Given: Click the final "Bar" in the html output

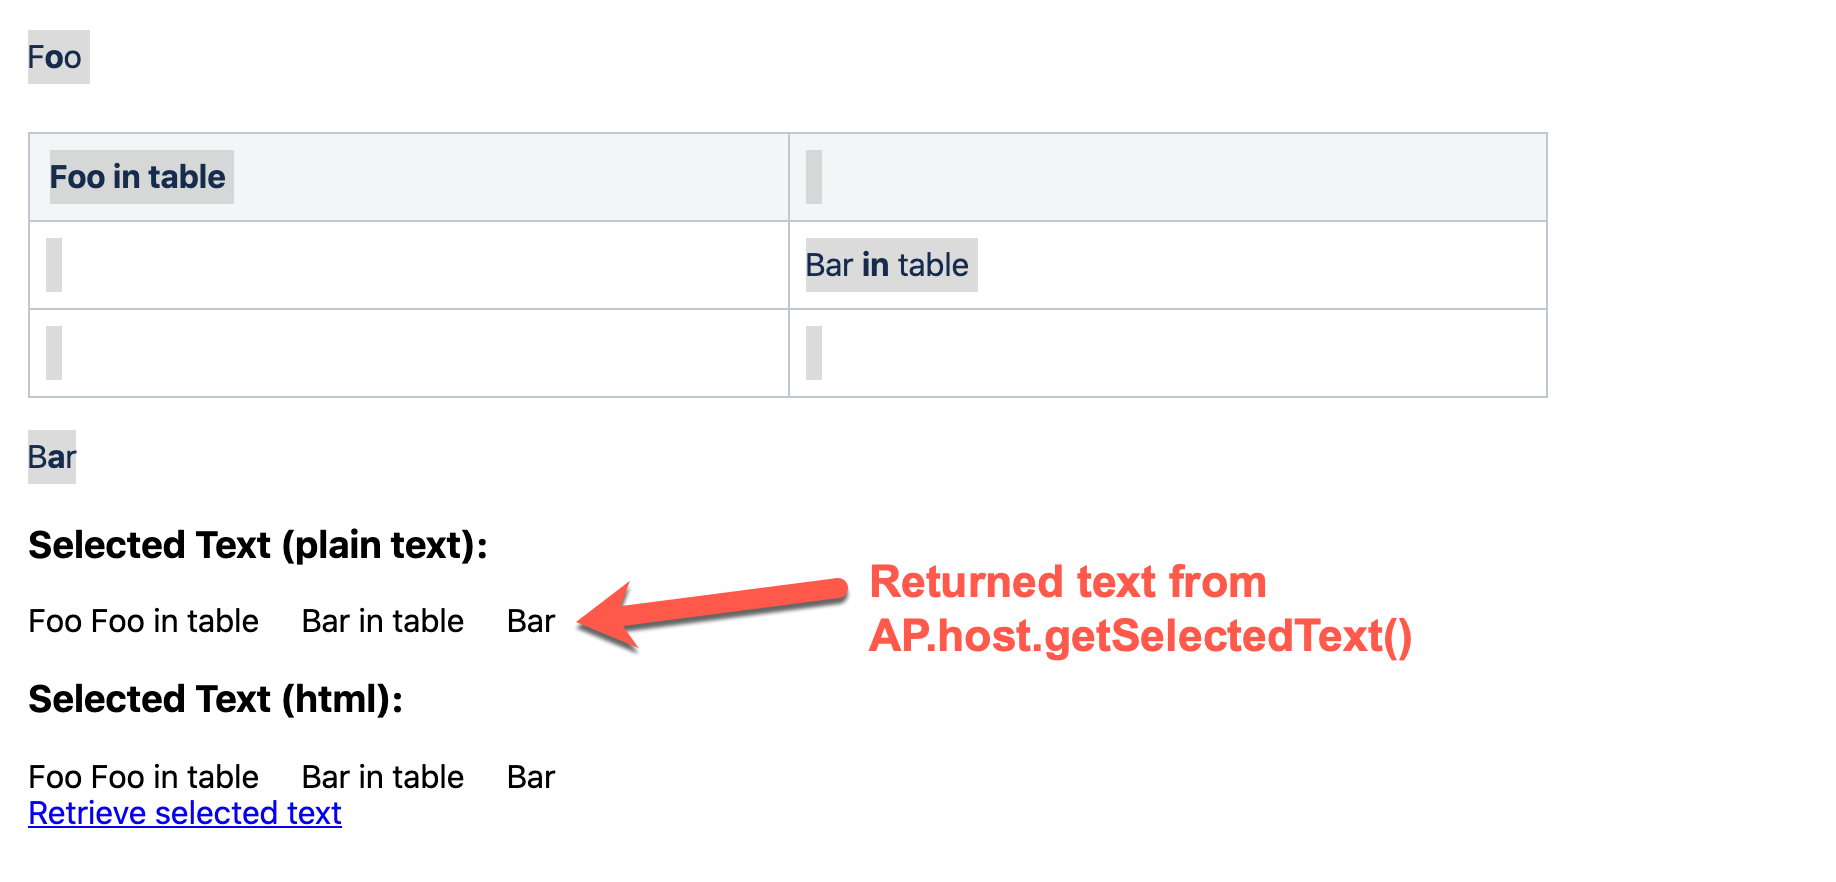Looking at the screenshot, I should pyautogui.click(x=531, y=777).
